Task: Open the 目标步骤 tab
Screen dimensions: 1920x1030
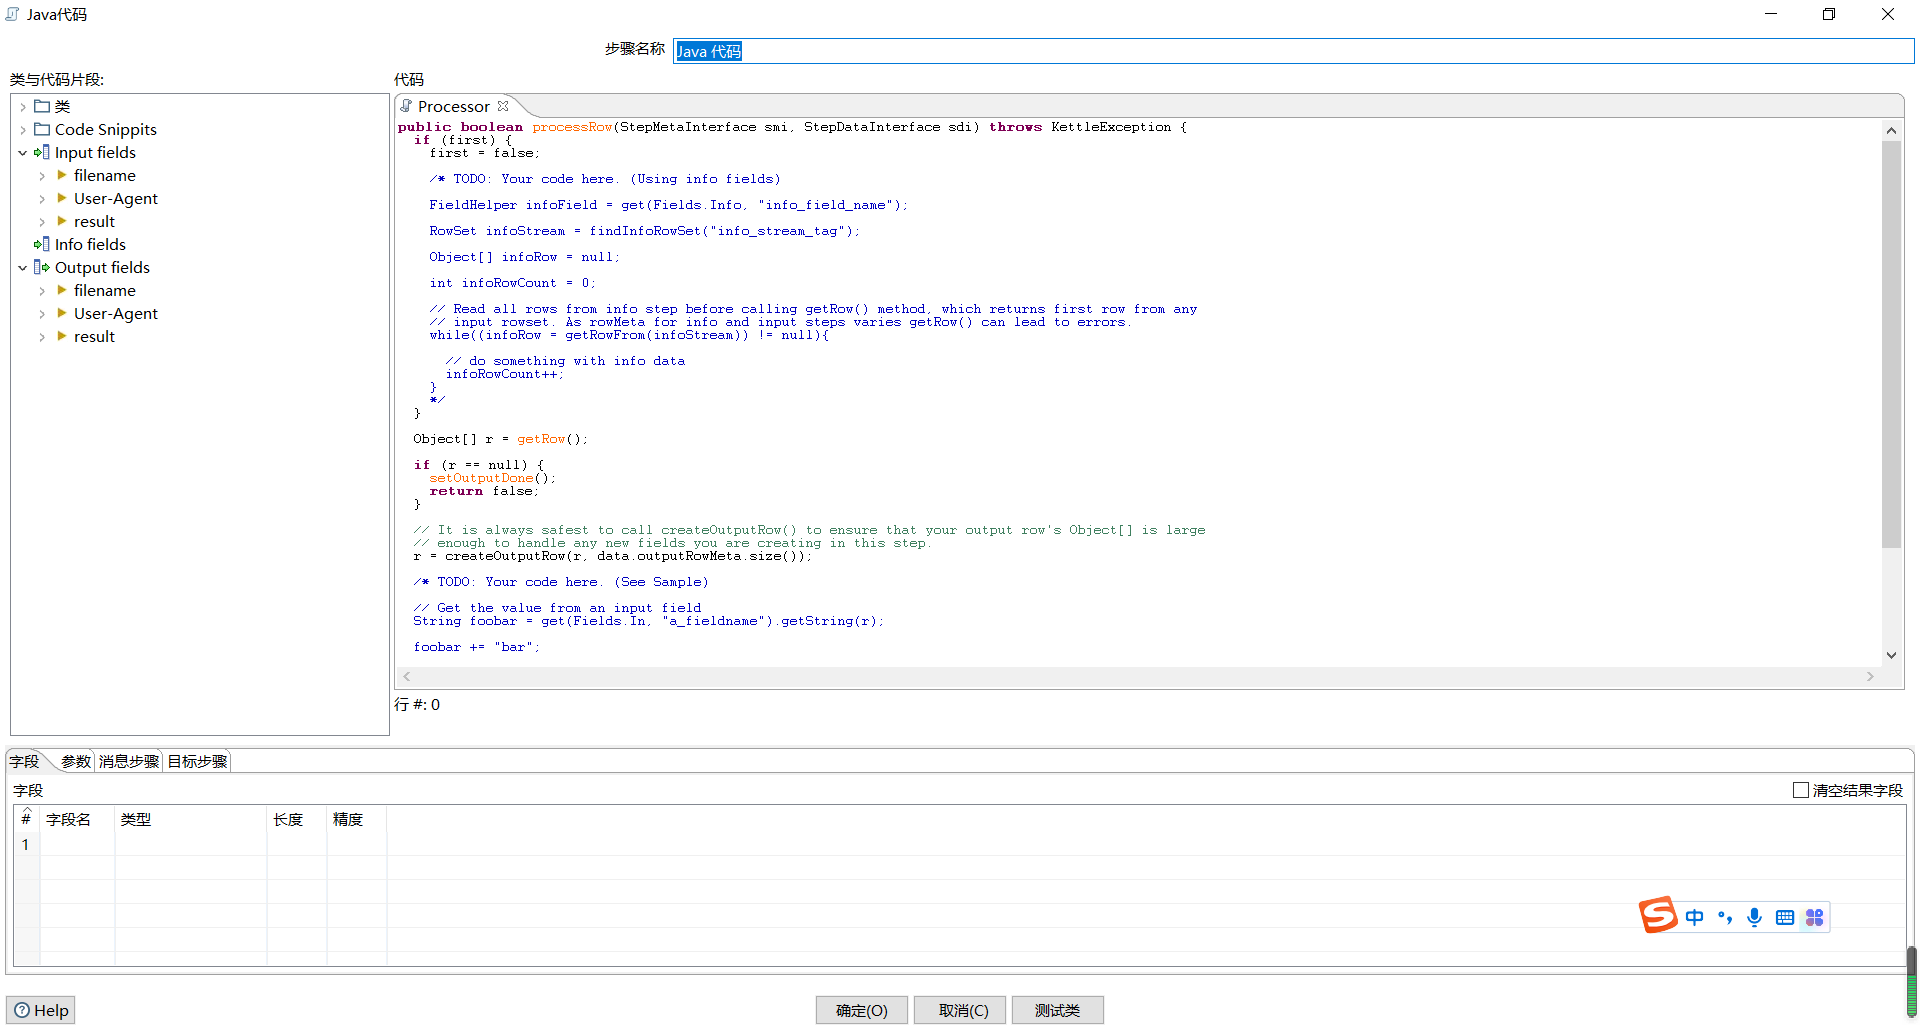Action: click(197, 761)
